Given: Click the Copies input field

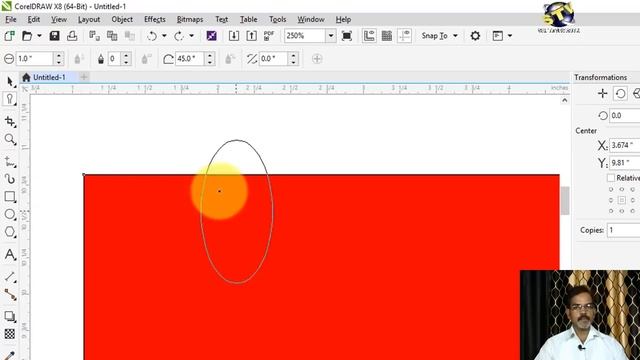Looking at the screenshot, I should point(623,230).
